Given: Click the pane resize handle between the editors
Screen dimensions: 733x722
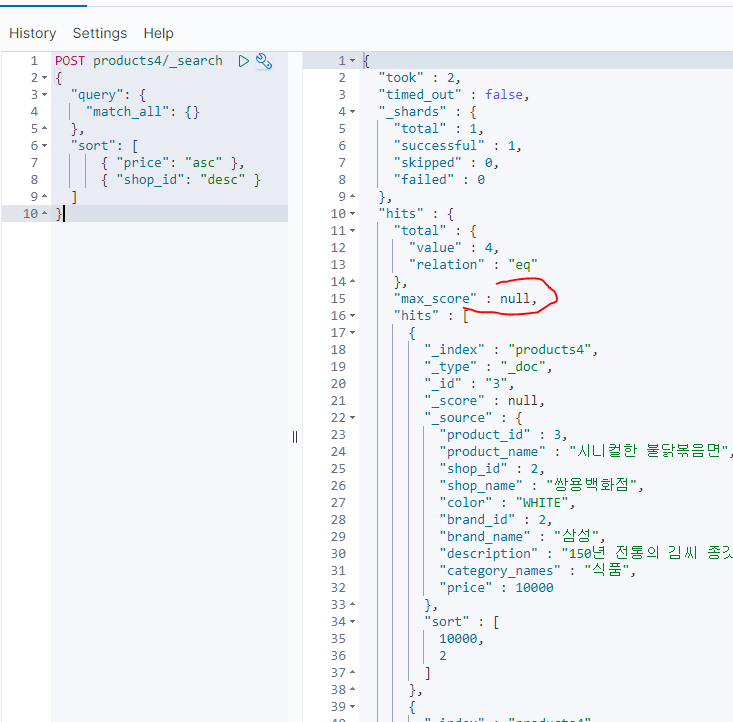Looking at the screenshot, I should pyautogui.click(x=295, y=436).
